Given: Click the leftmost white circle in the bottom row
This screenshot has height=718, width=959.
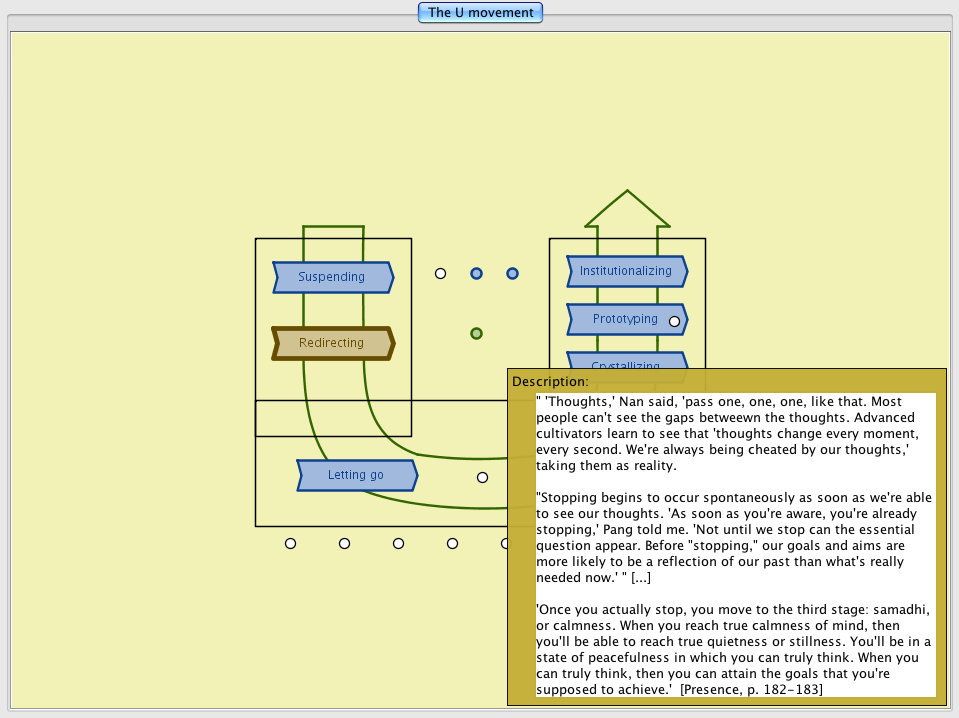Looking at the screenshot, I should pyautogui.click(x=290, y=543).
